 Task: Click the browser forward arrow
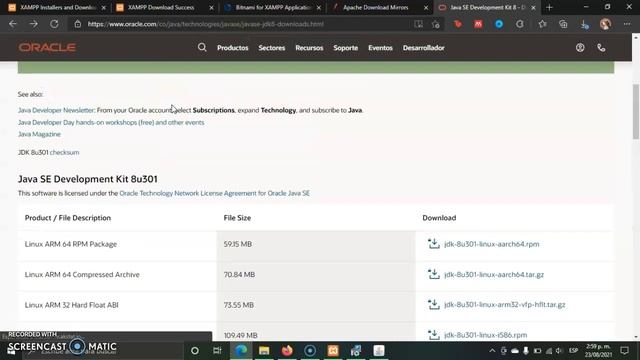coord(33,24)
